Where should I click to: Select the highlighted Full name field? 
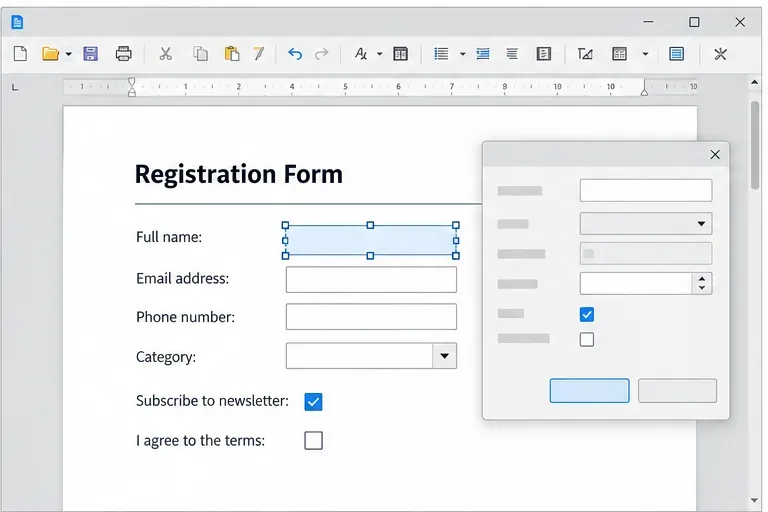370,240
